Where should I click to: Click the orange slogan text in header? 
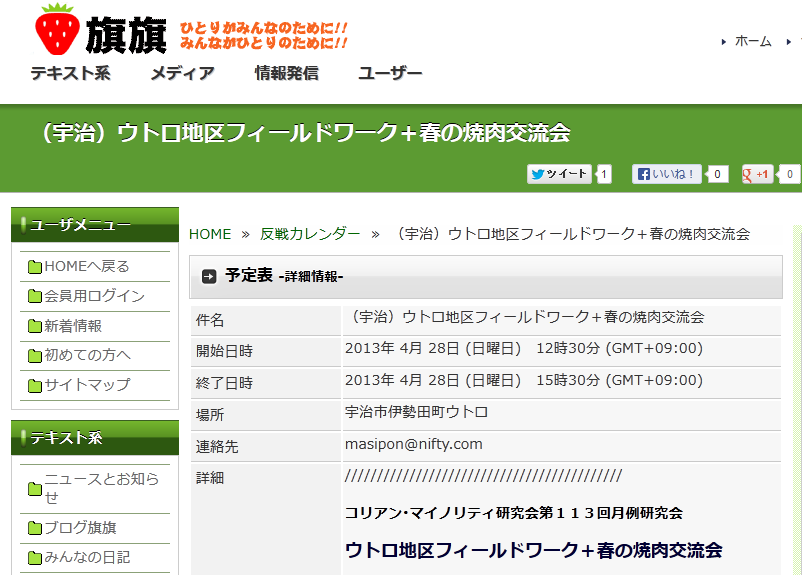[264, 35]
